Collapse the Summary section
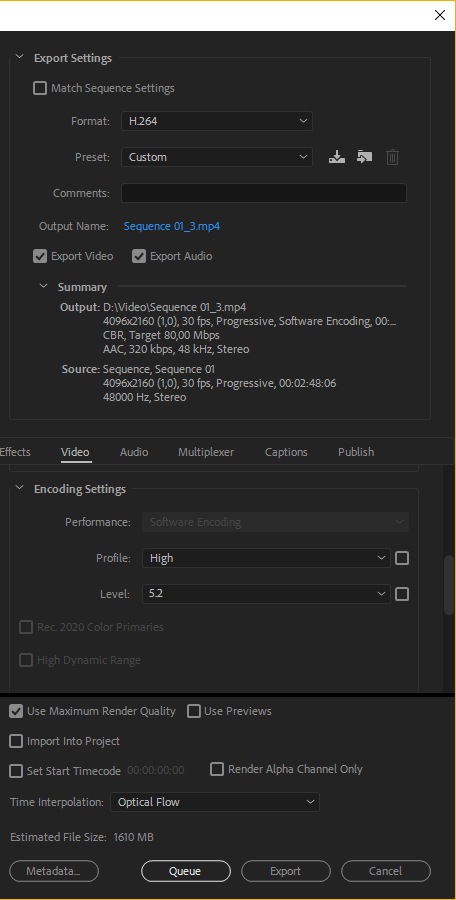 point(44,286)
